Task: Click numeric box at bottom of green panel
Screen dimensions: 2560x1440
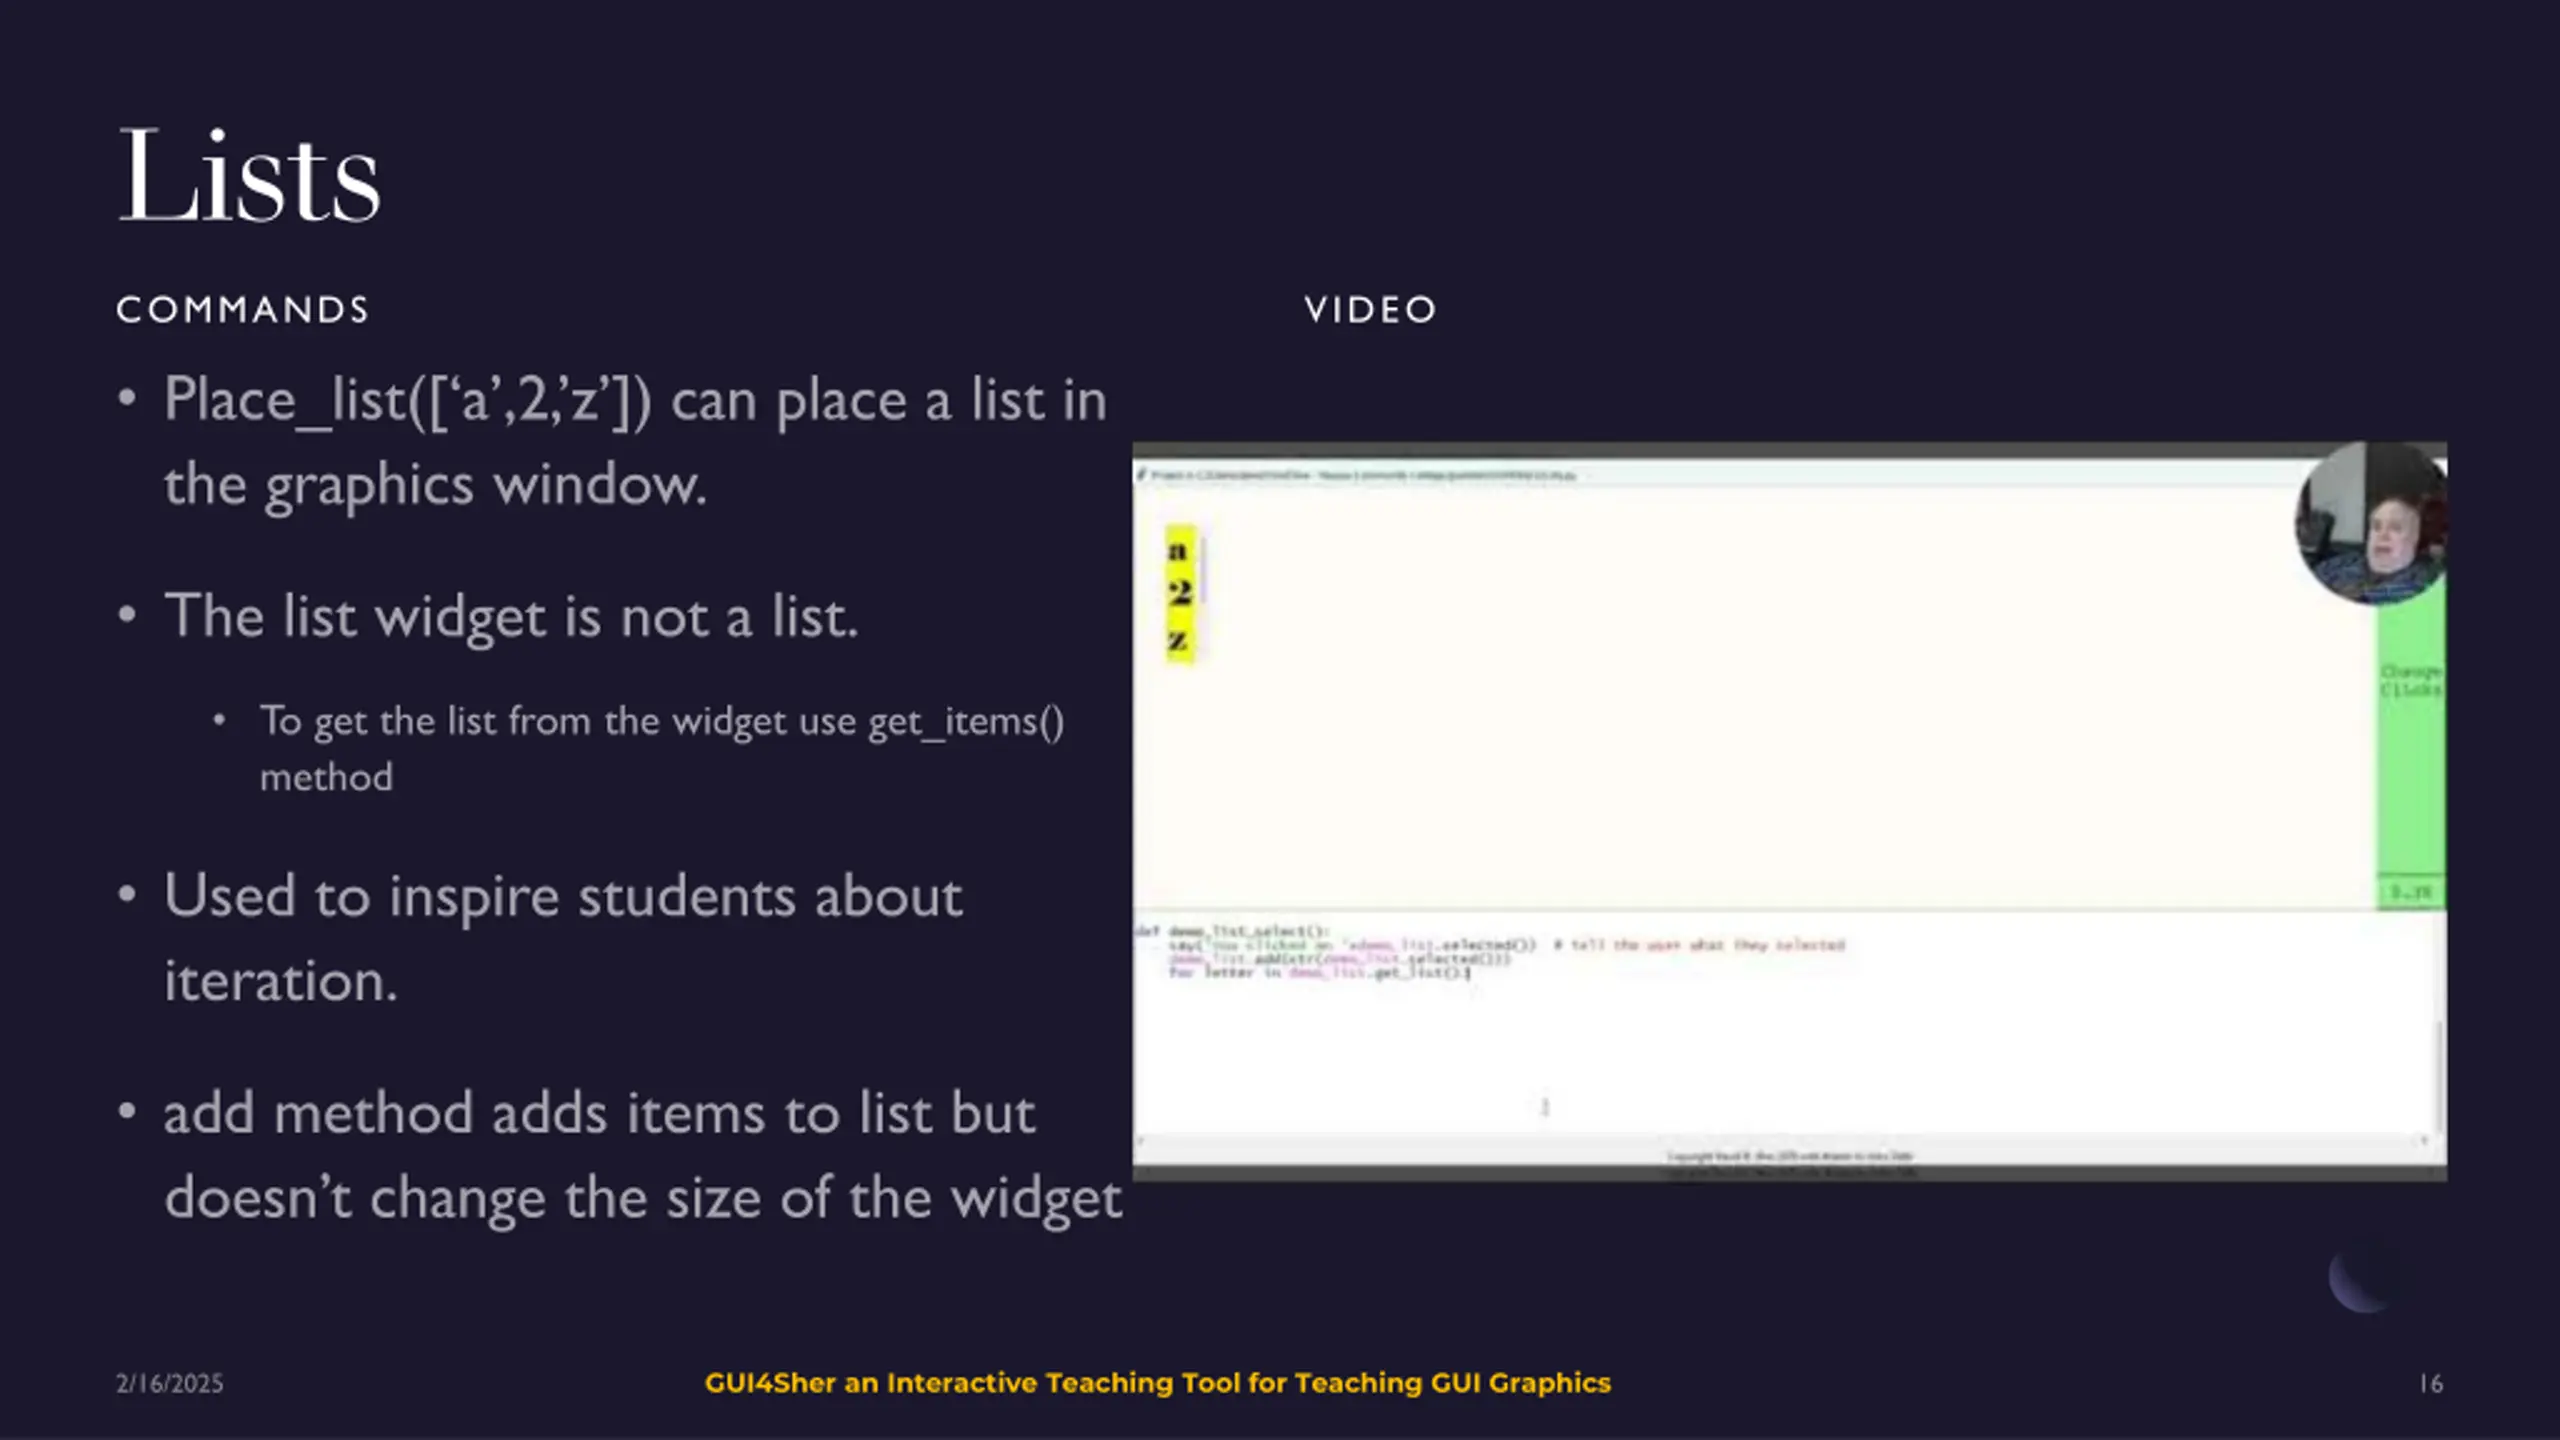Action: click(x=2410, y=892)
